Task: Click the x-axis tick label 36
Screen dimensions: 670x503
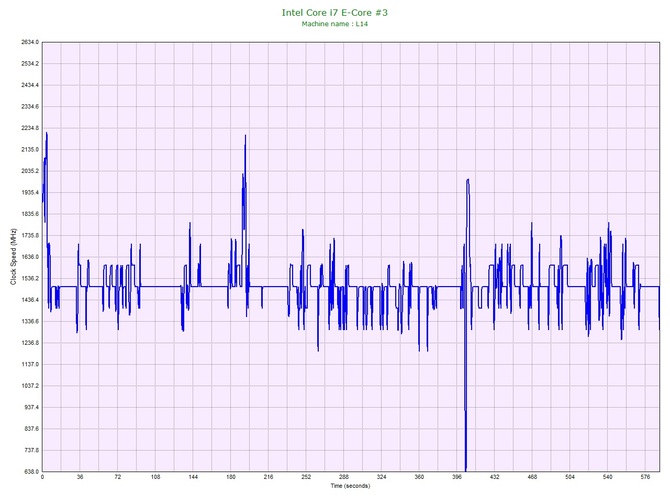Action: pyautogui.click(x=80, y=477)
